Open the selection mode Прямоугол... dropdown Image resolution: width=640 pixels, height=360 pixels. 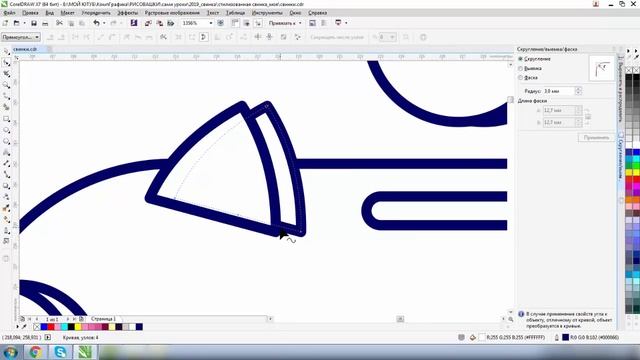click(x=21, y=37)
